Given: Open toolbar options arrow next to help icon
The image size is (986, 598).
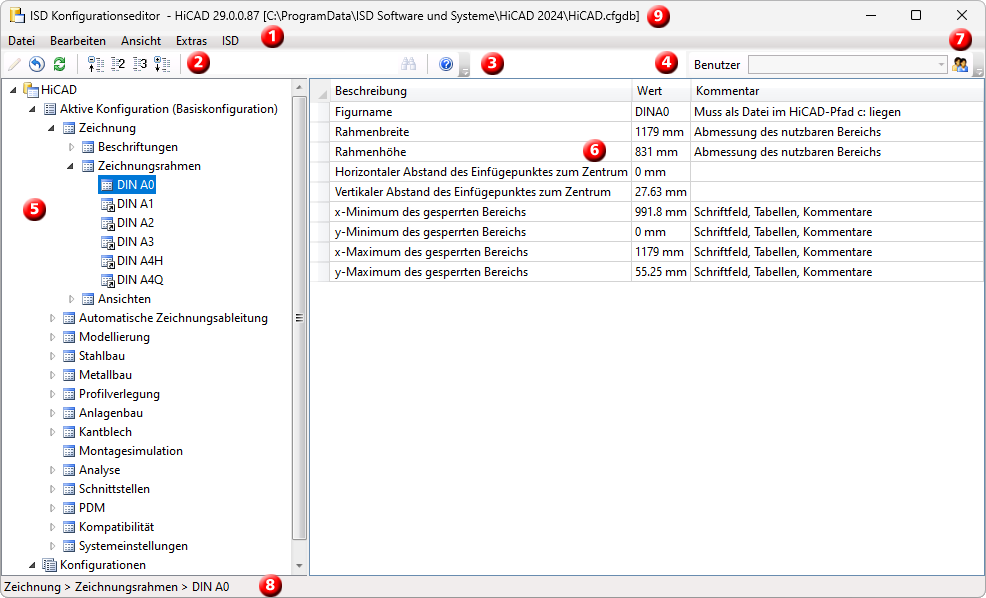Looking at the screenshot, I should [x=465, y=65].
